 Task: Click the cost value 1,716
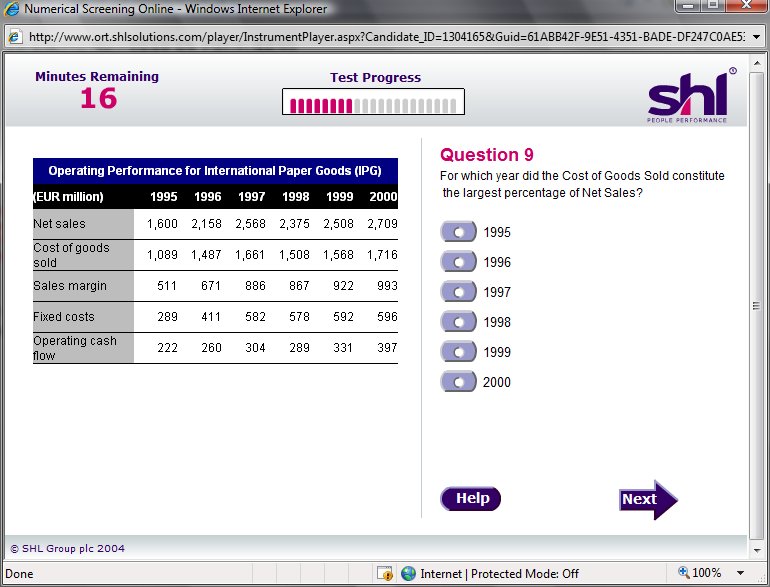point(382,255)
